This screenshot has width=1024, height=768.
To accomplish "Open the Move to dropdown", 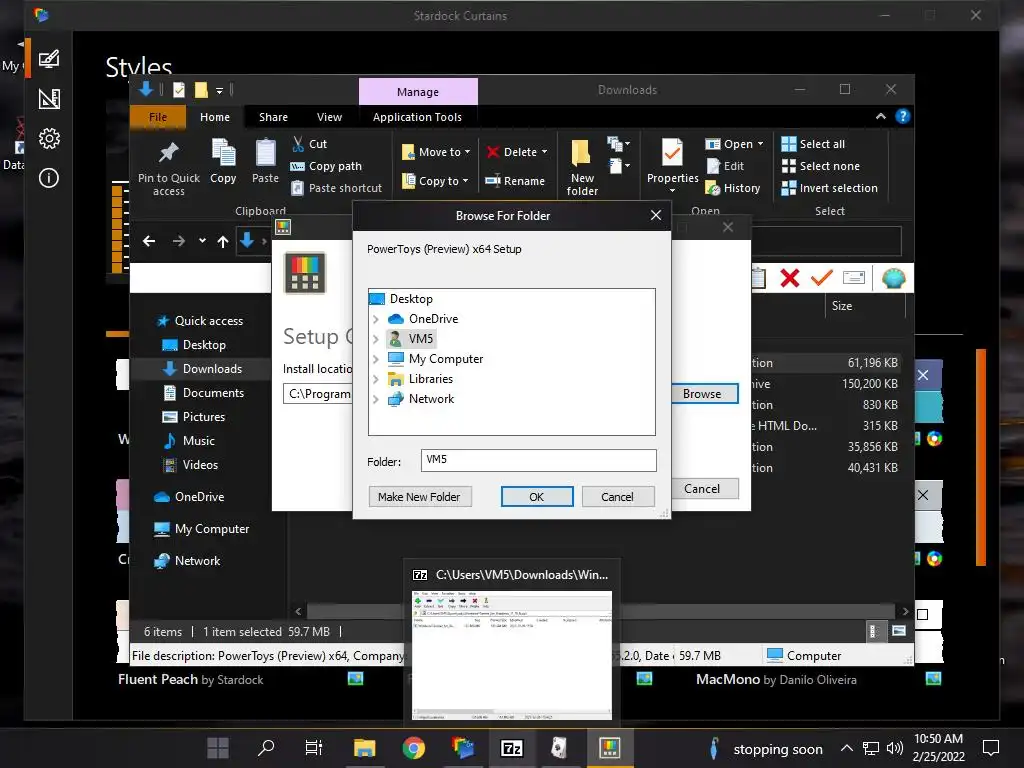I will (436, 152).
